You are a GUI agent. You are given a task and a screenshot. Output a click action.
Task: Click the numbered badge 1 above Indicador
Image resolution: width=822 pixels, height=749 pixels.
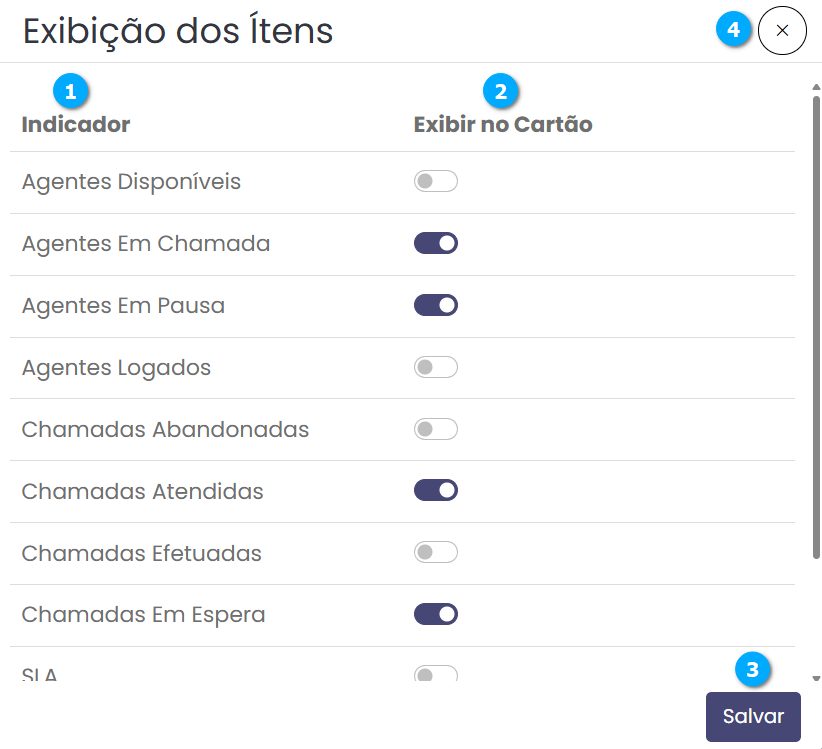(71, 92)
